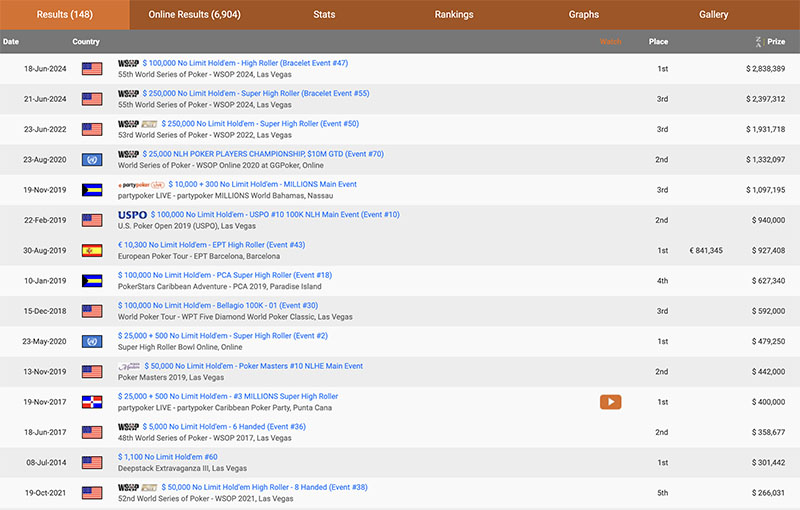
Task: Go to the Rankings tab
Action: click(x=454, y=15)
